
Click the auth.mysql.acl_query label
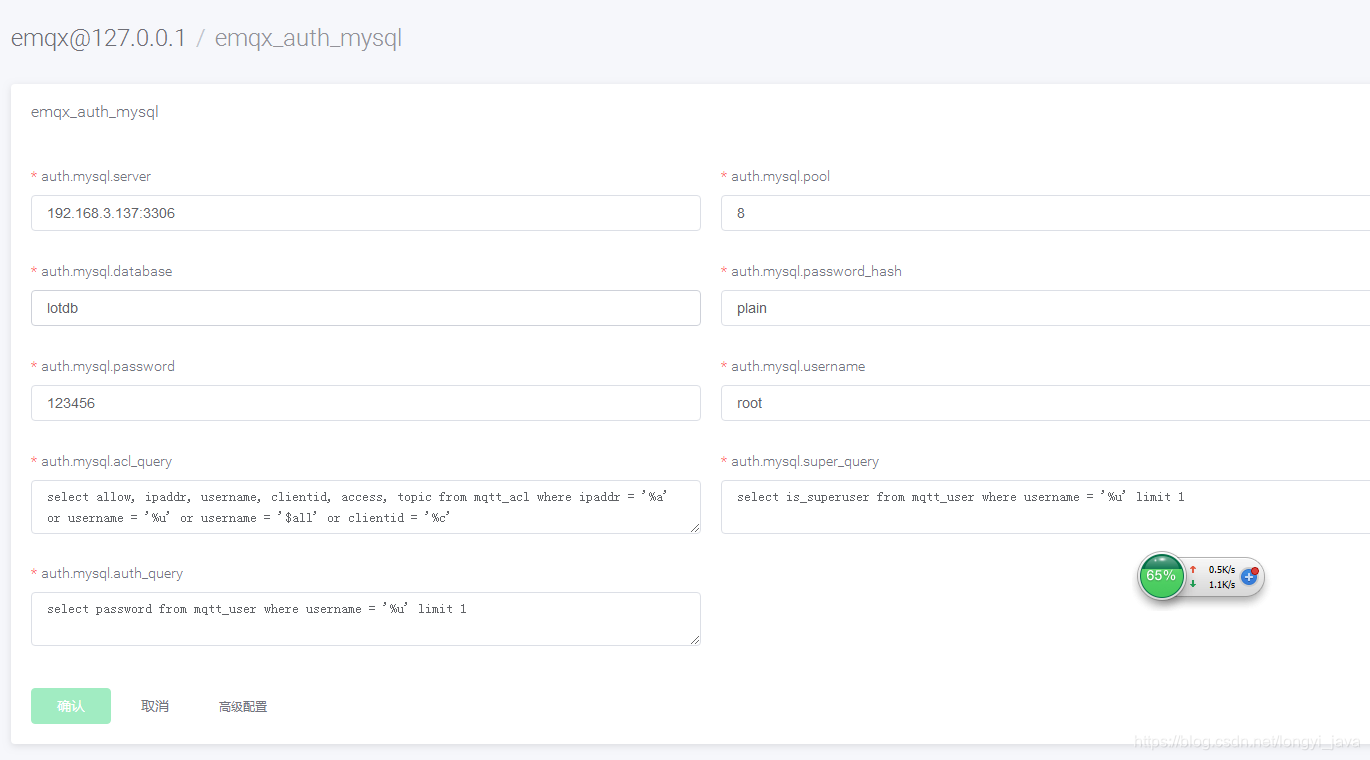point(106,461)
